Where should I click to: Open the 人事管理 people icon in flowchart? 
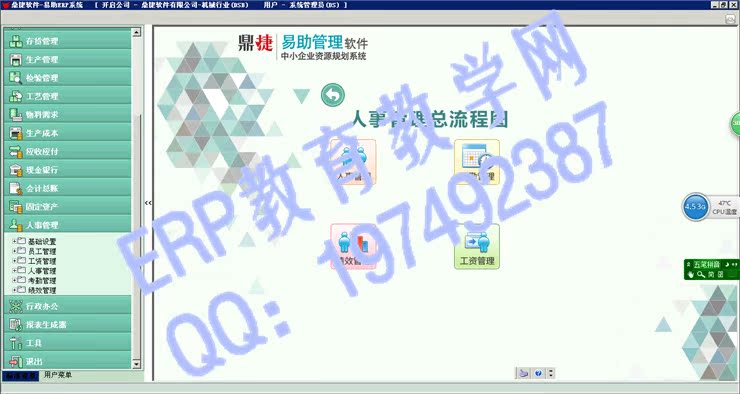353,162
